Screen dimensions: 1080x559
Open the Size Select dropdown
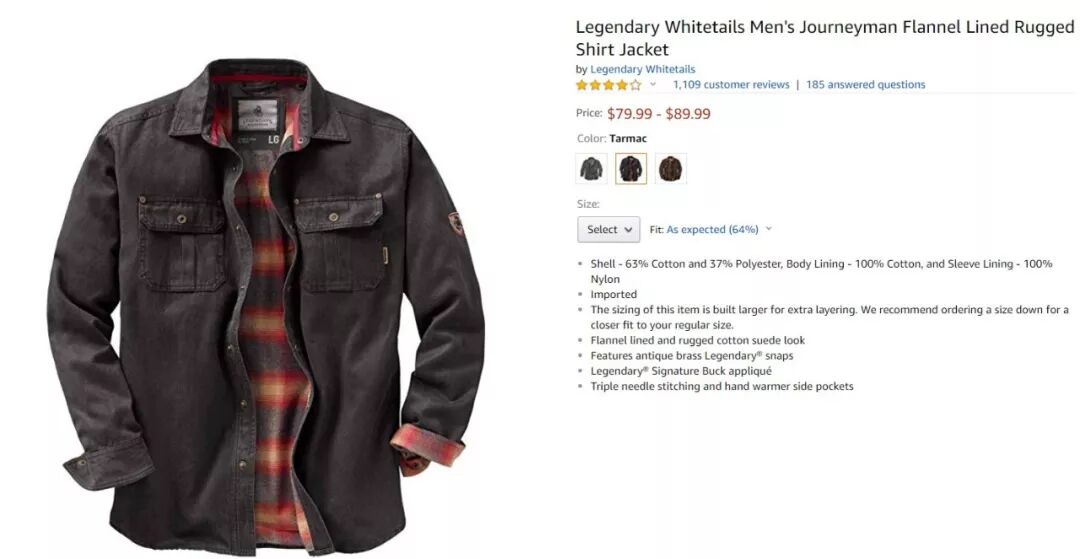point(608,230)
